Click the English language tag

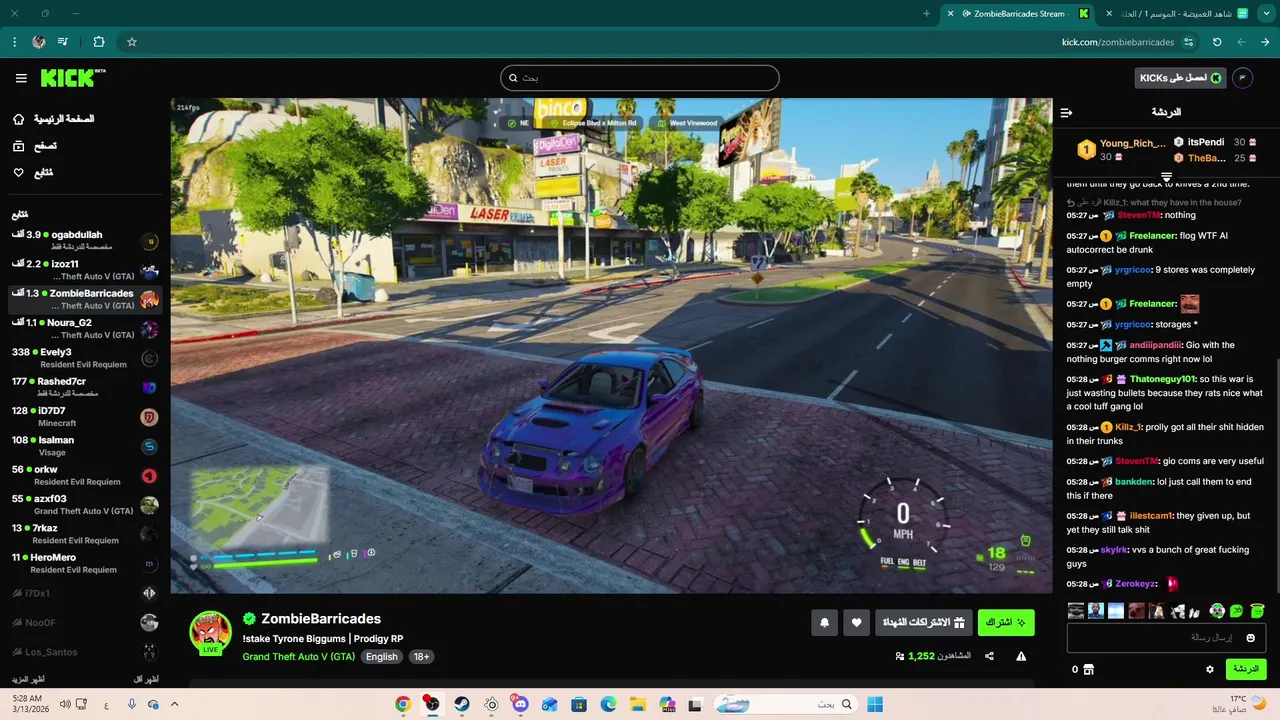point(381,657)
